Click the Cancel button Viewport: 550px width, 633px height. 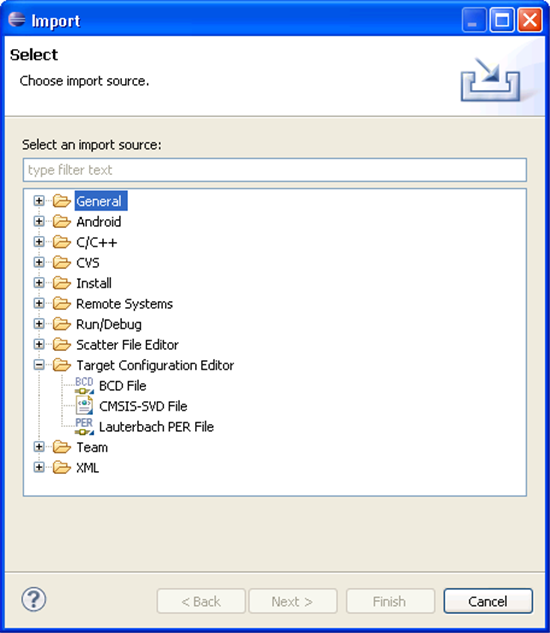pos(488,601)
